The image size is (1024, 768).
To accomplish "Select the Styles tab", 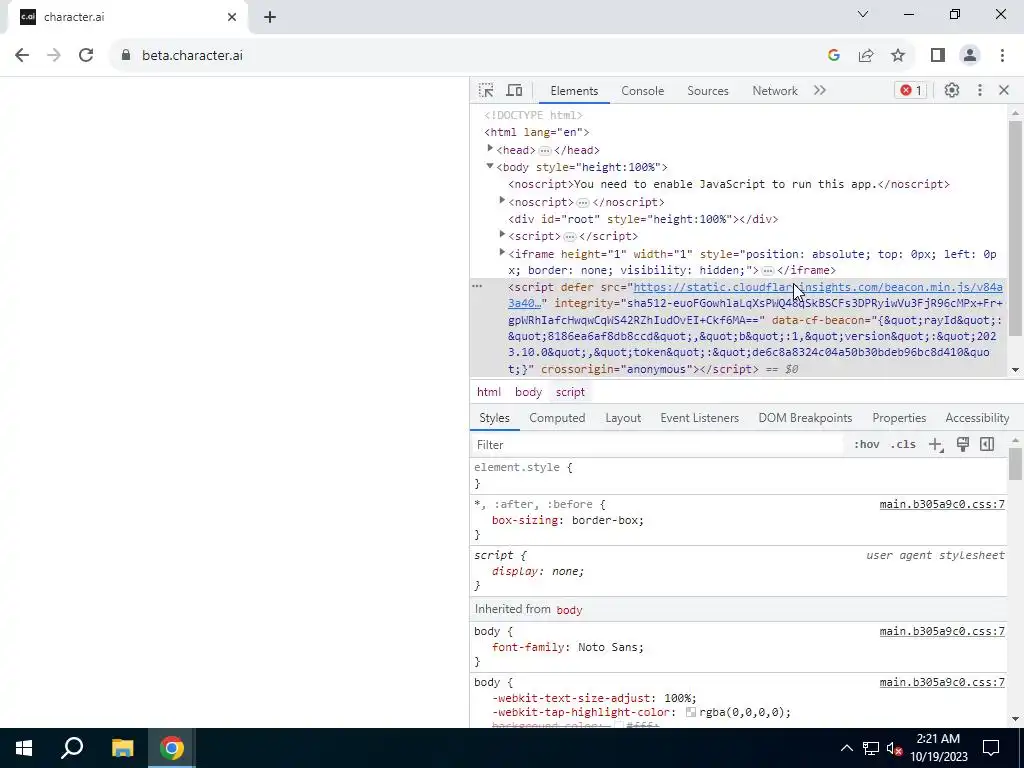I will click(x=494, y=418).
